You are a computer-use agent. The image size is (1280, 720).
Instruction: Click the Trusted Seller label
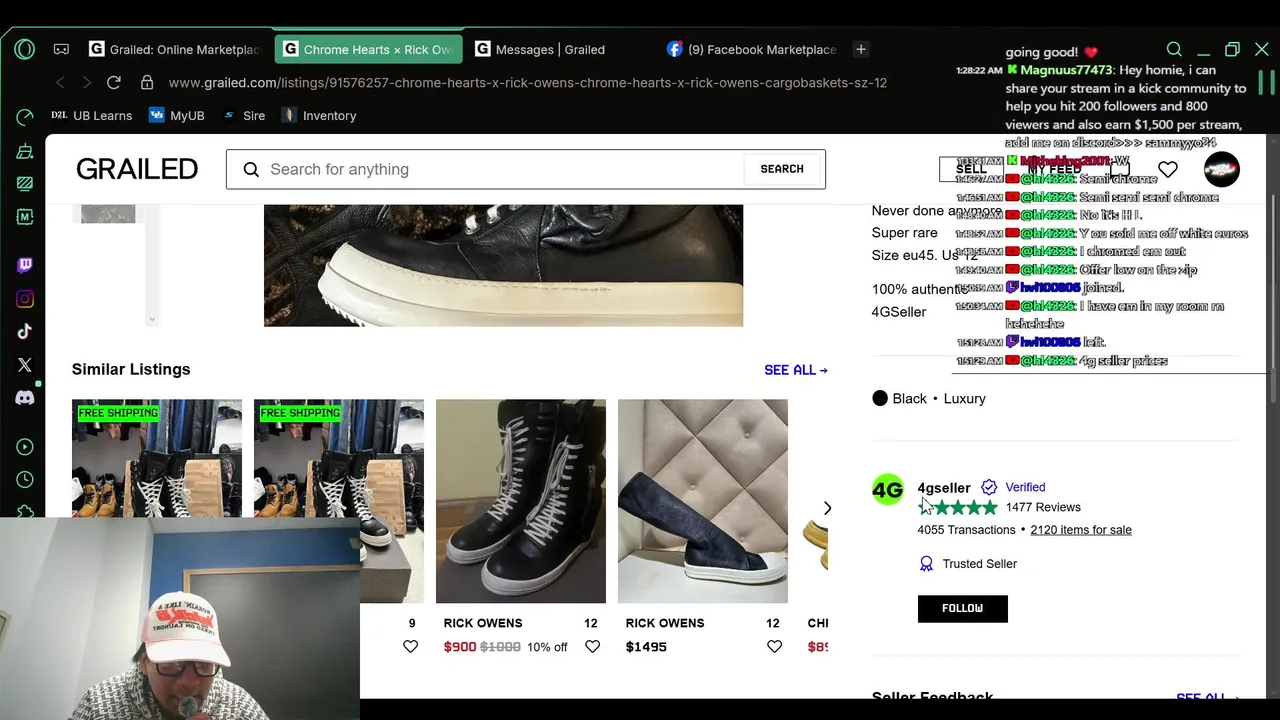(x=979, y=564)
